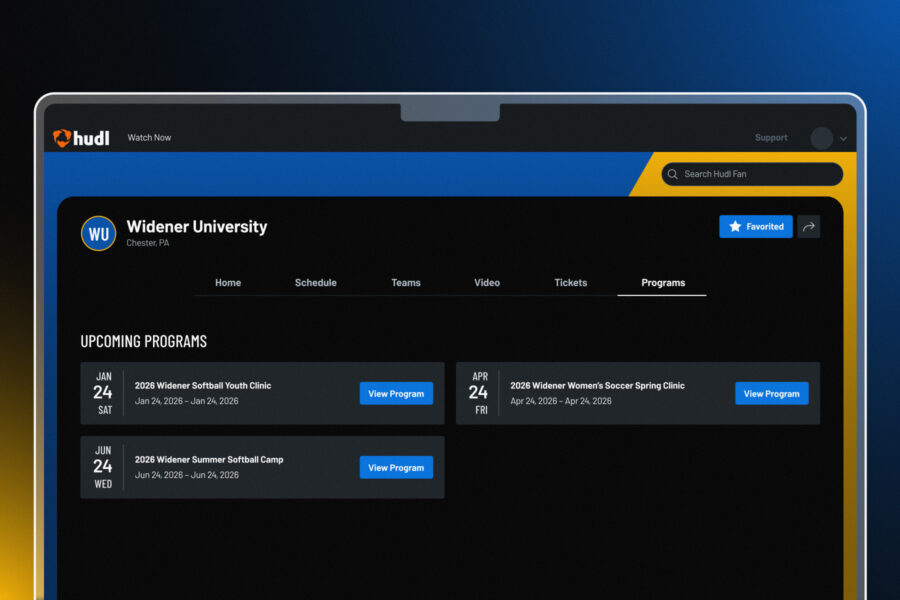Select the Programs tab
This screenshot has width=900, height=600.
tap(663, 283)
